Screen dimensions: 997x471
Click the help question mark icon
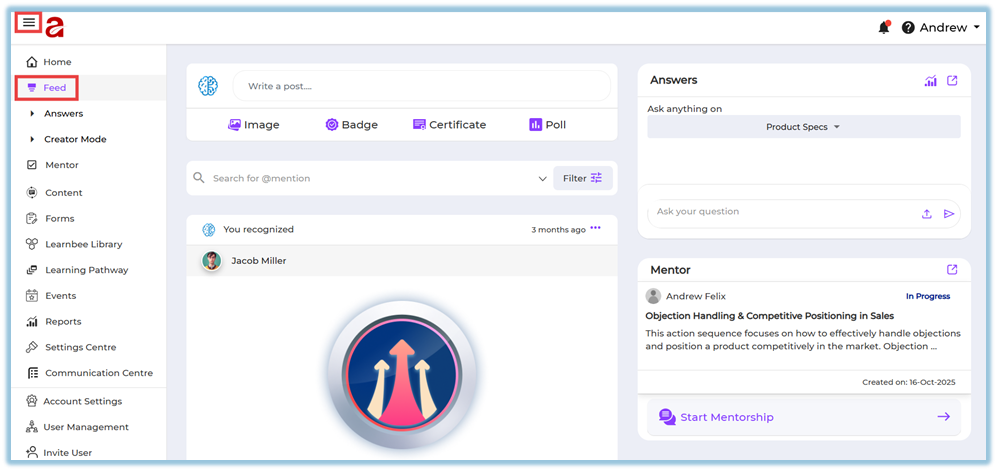[x=908, y=28]
